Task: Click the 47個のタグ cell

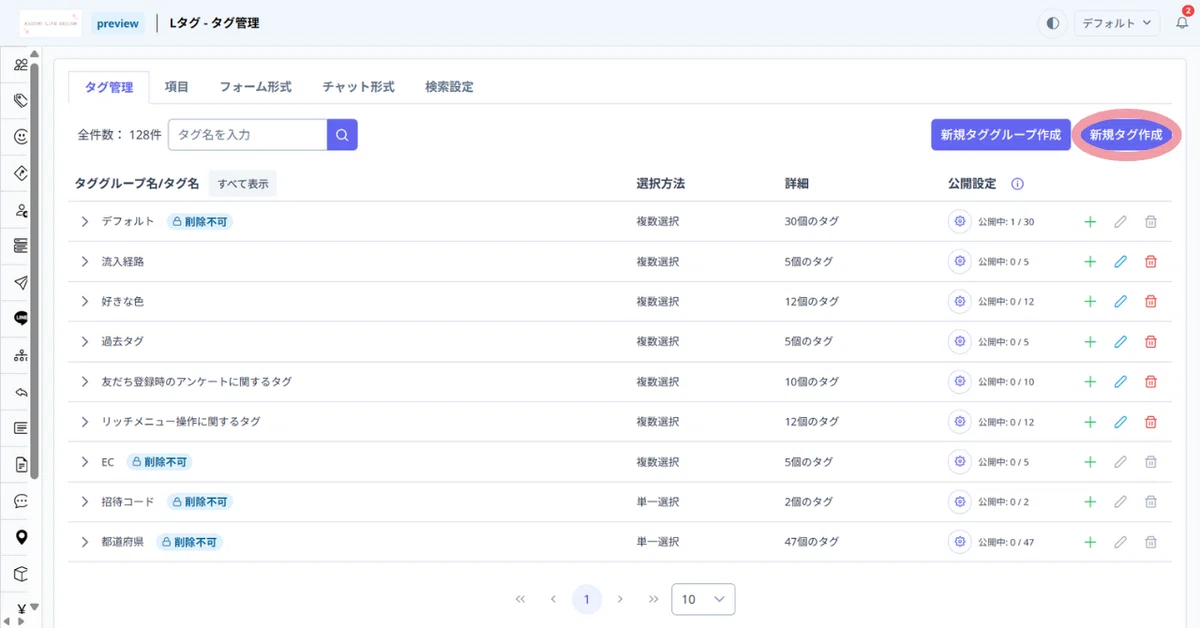Action: click(x=812, y=542)
